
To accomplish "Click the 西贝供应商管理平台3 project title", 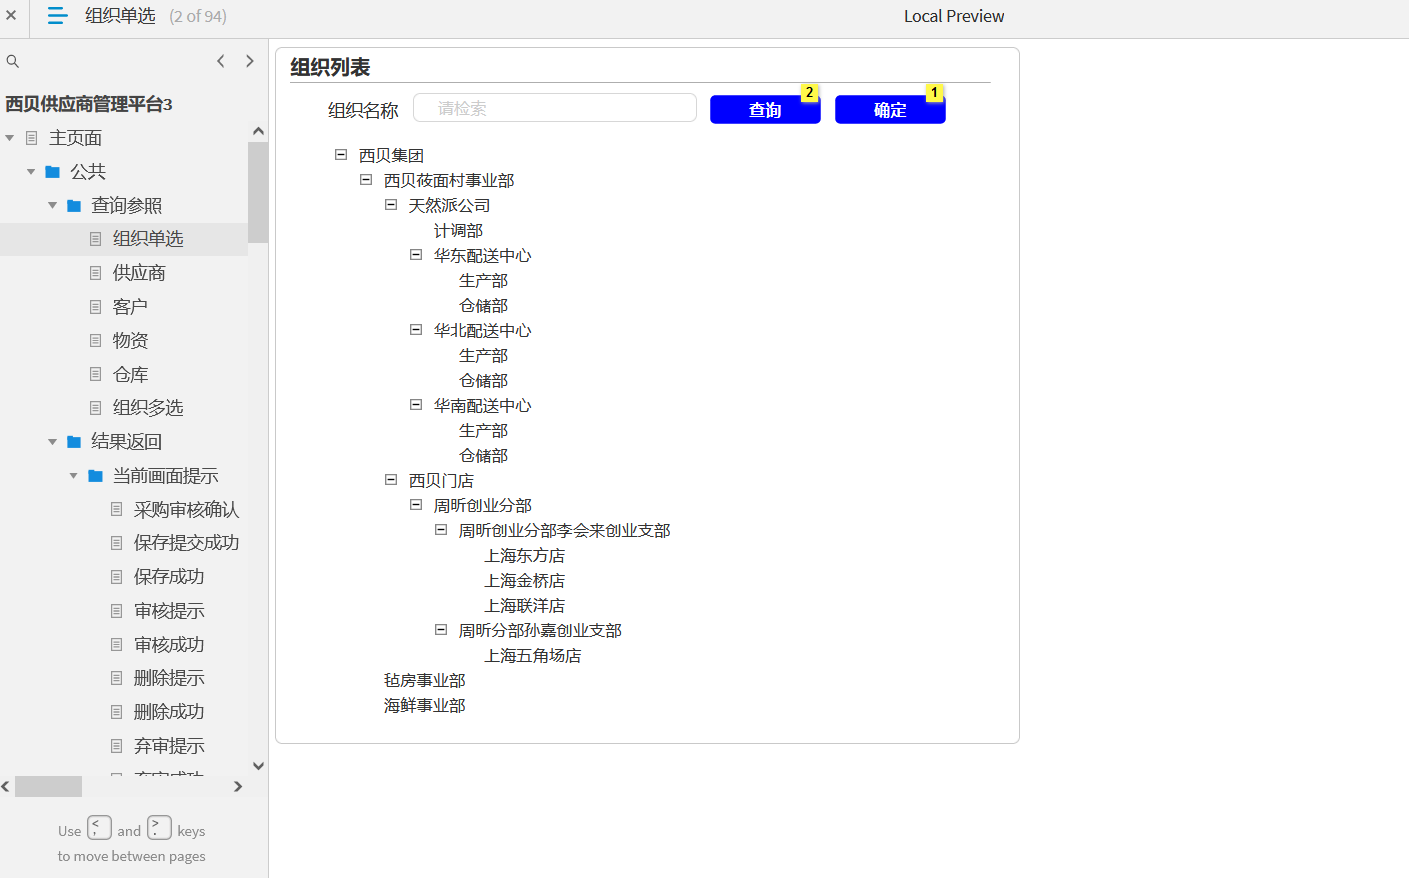I will tap(89, 104).
